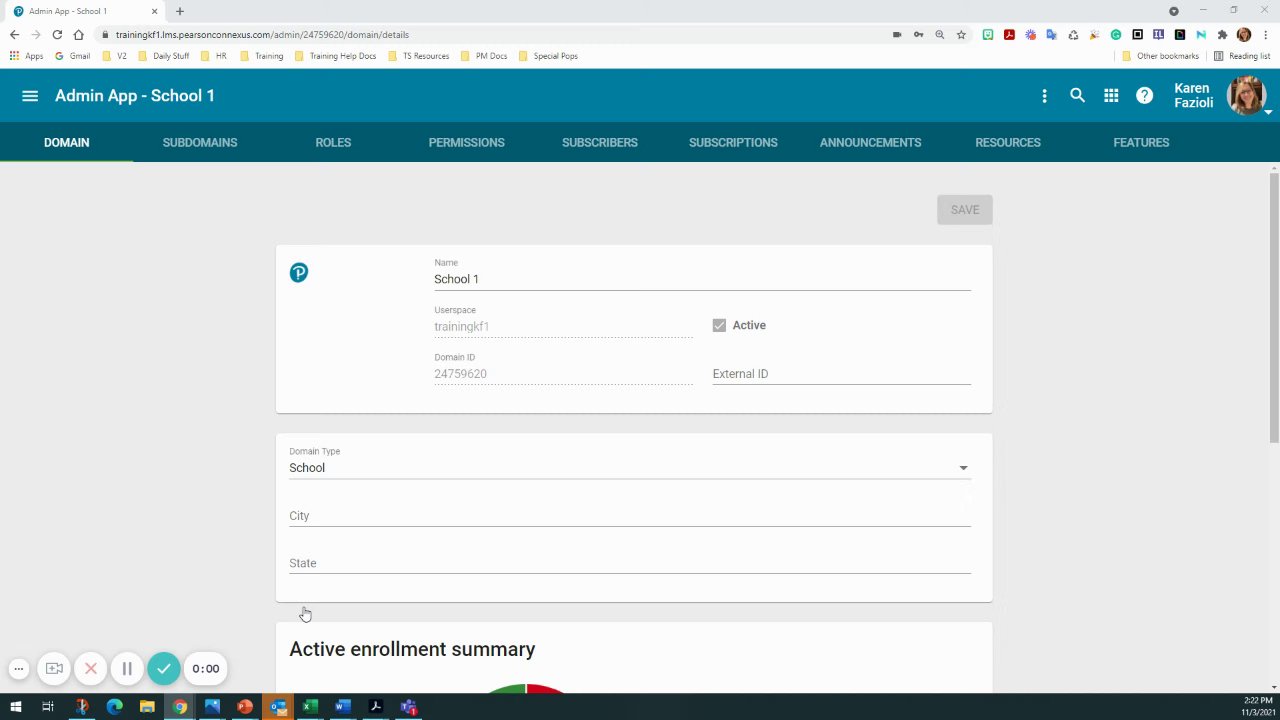Click the City input field
The image size is (1280, 720).
click(x=630, y=516)
